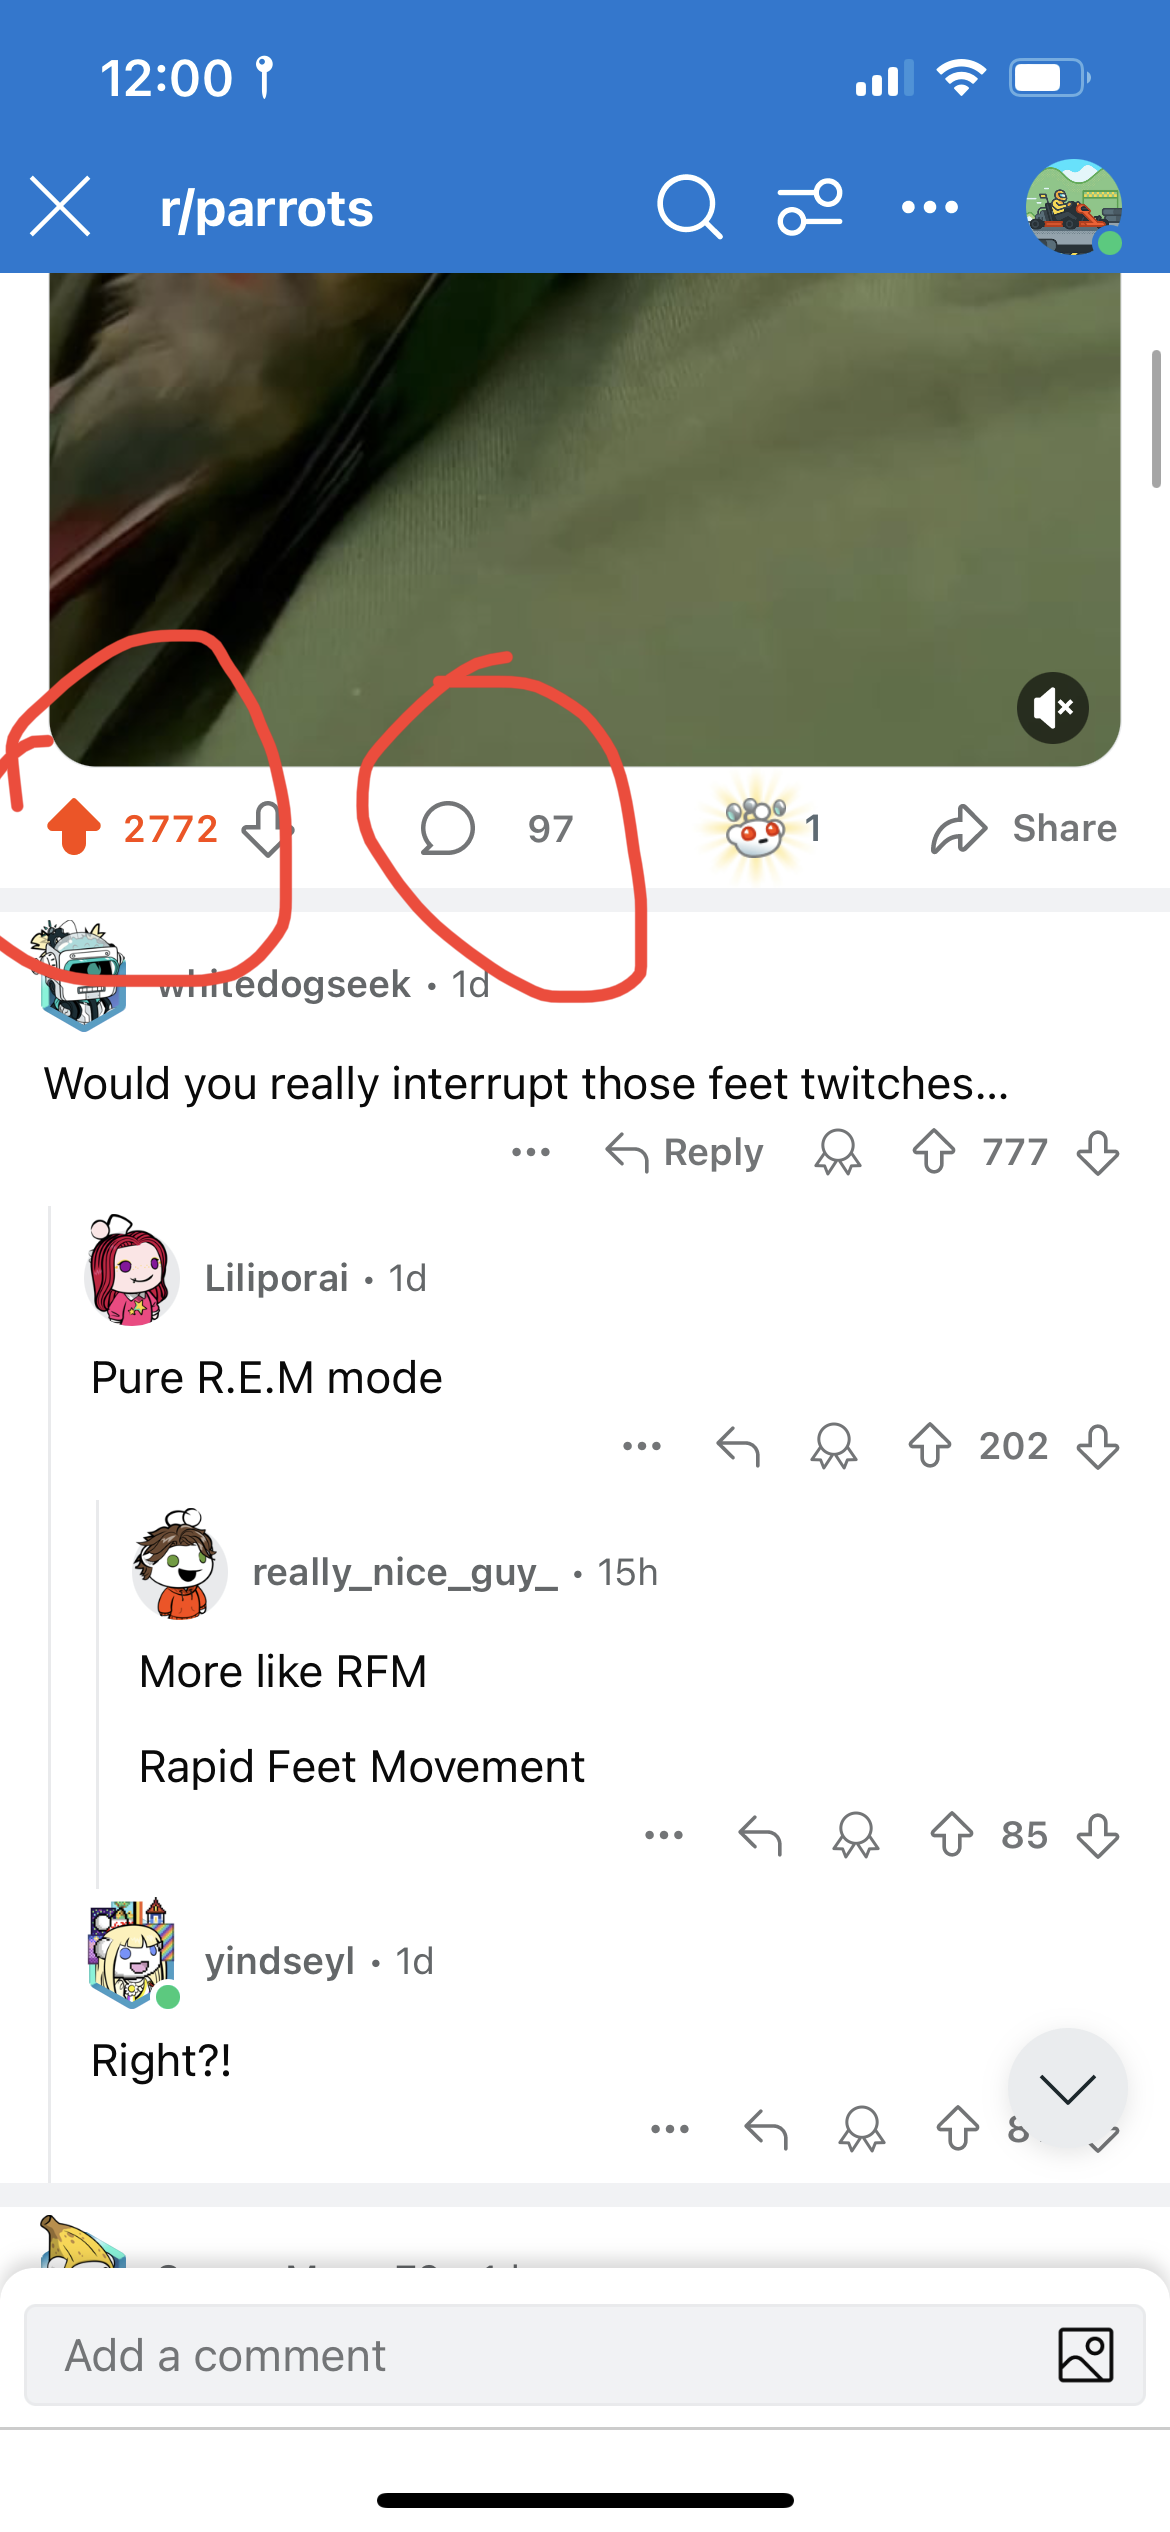Close the r/parrots post view
Screen dimensions: 1170x2532
(61, 207)
